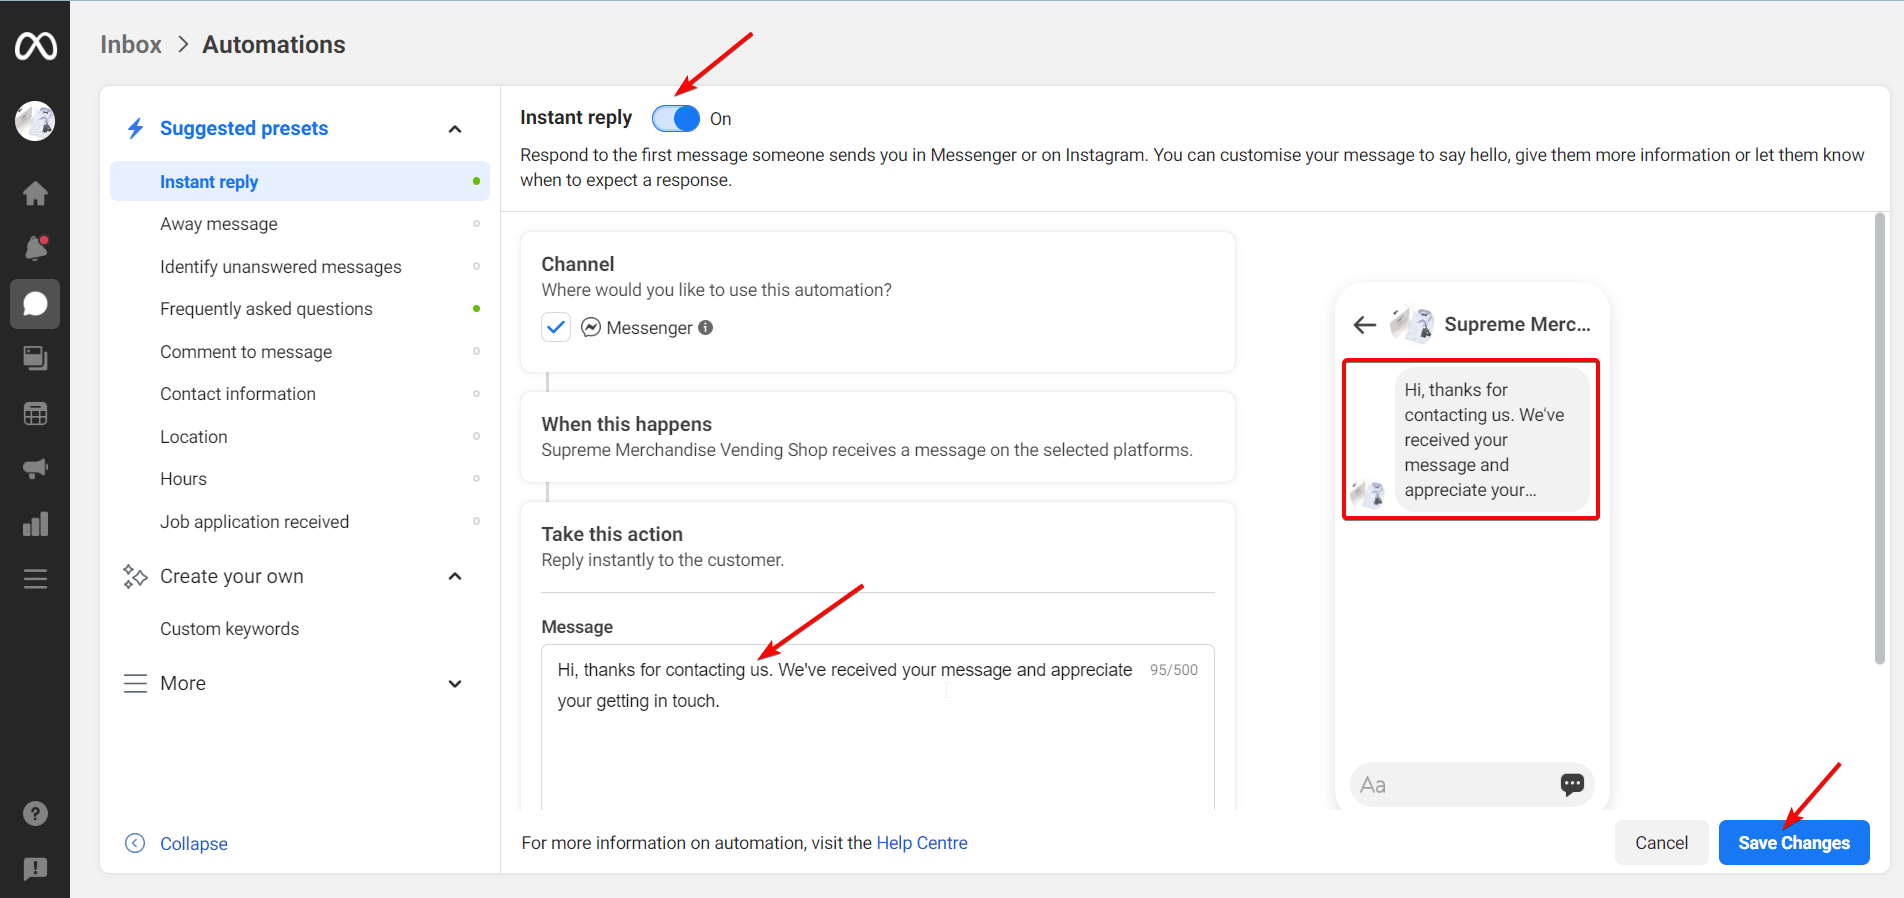Select Hours preset
1904x898 pixels.
click(300, 479)
